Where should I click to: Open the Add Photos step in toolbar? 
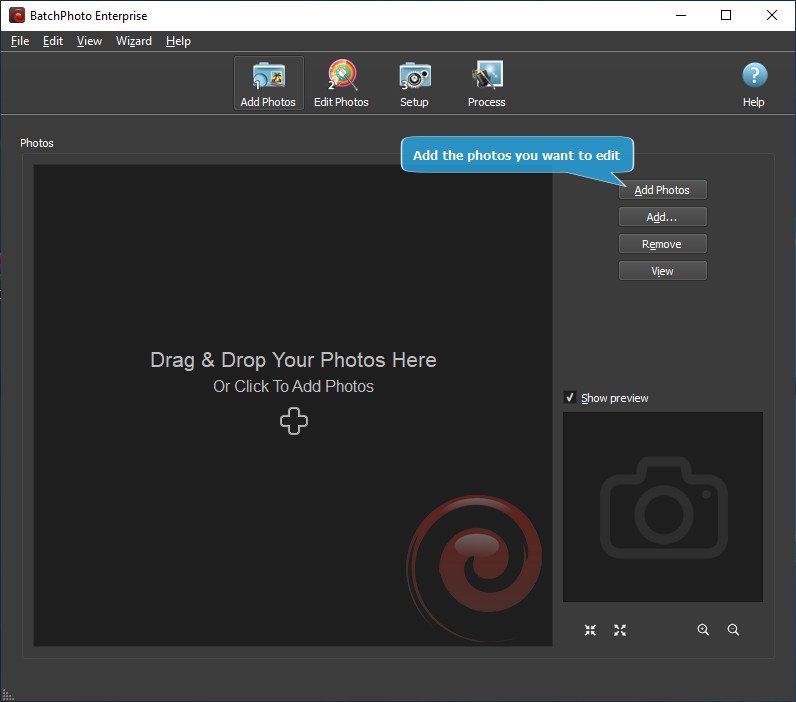click(x=269, y=83)
